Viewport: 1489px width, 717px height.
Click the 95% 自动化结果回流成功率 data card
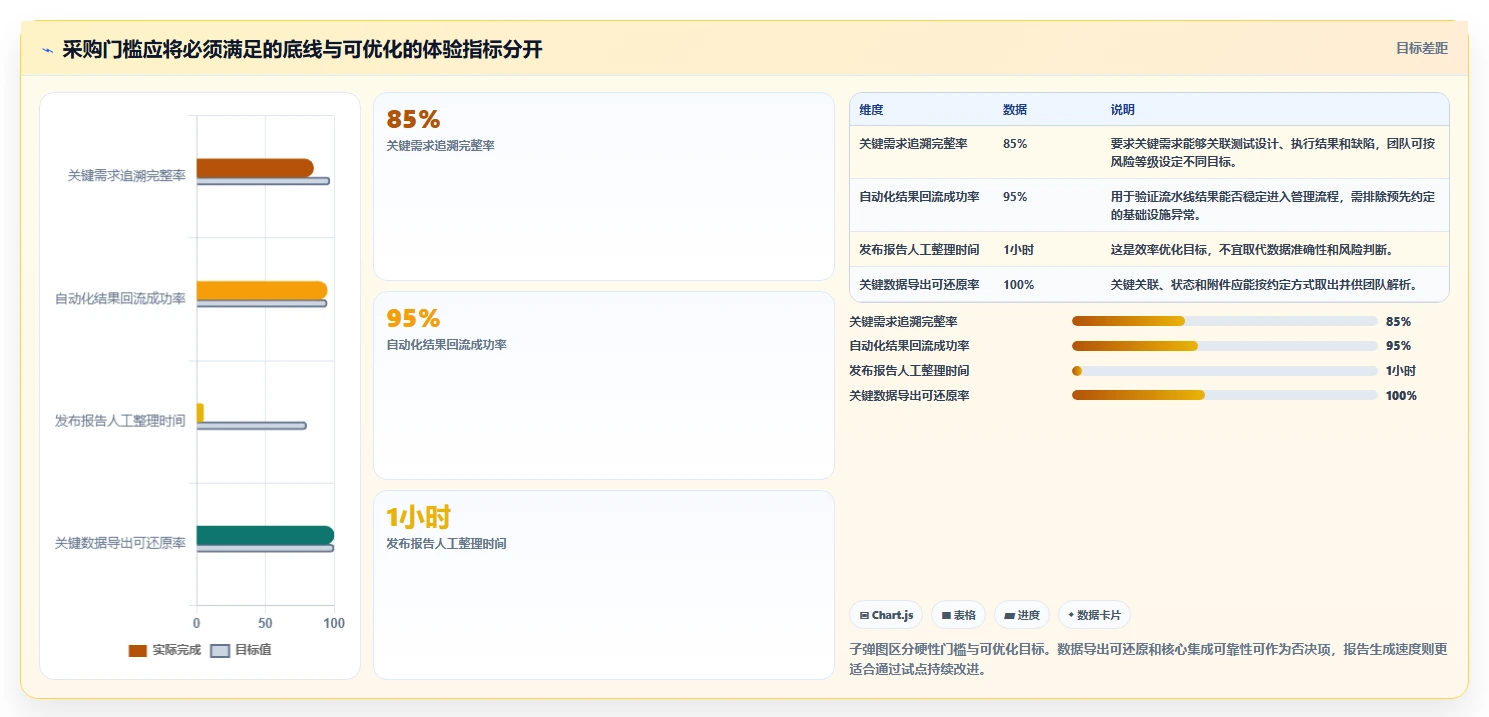click(604, 385)
